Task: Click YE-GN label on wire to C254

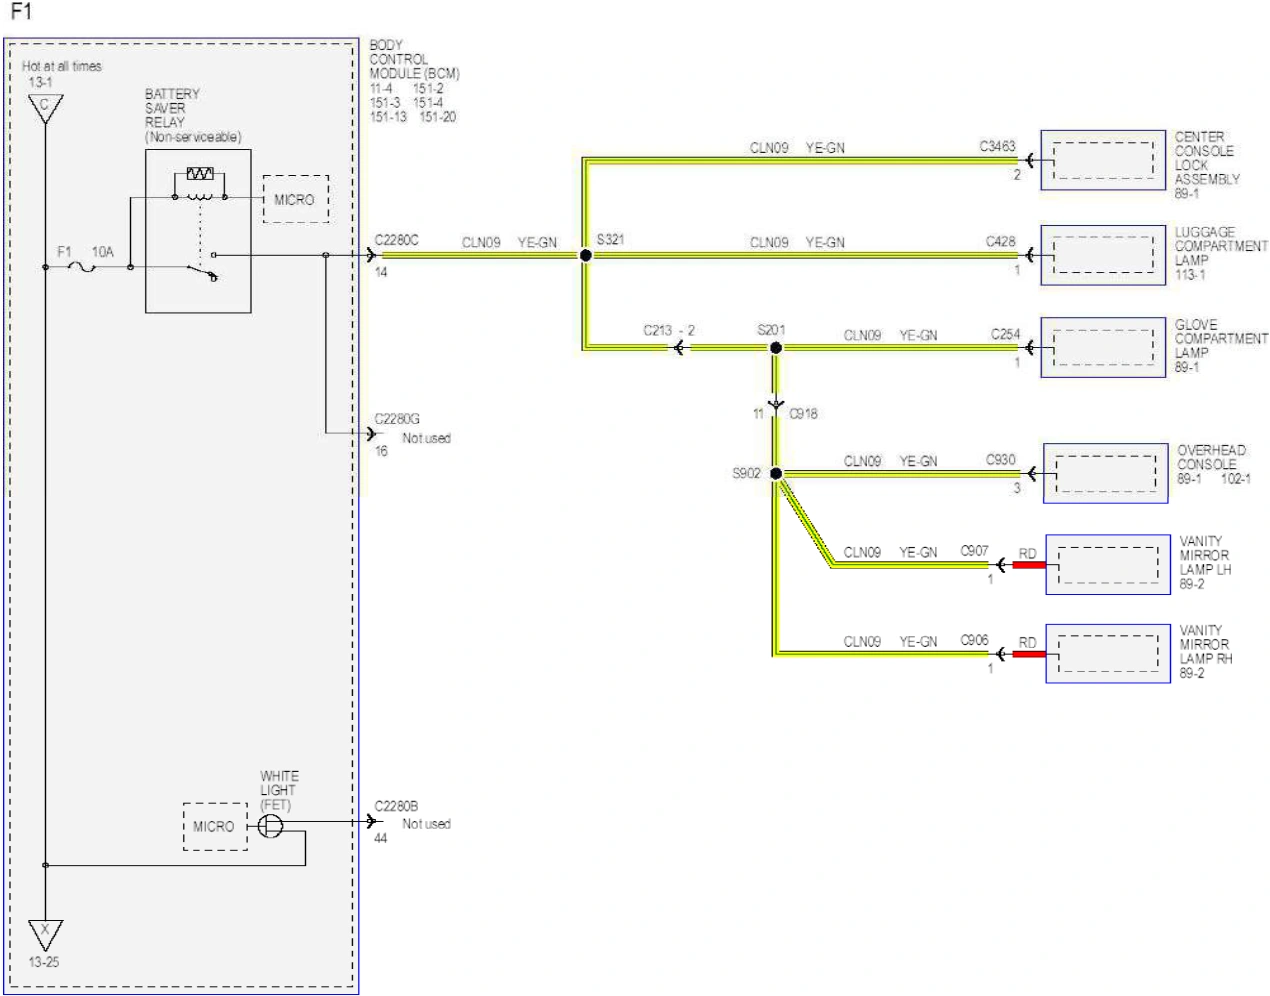Action: click(918, 335)
